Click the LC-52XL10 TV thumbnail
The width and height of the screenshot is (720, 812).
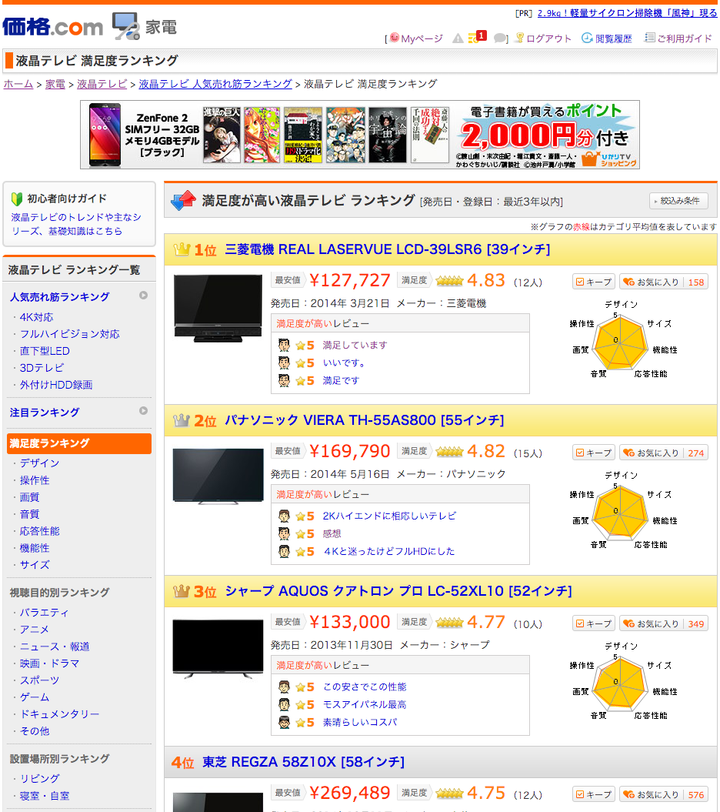(x=218, y=649)
